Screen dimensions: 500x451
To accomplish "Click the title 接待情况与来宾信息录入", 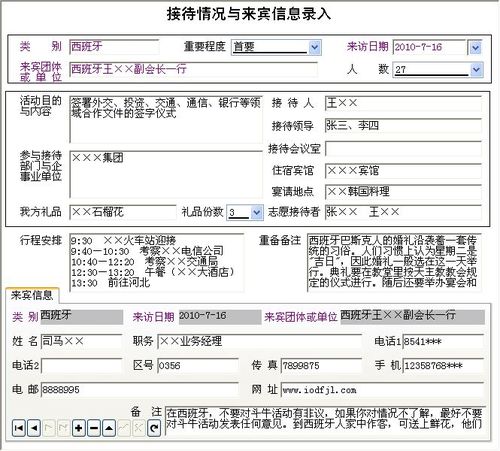I will coord(249,14).
